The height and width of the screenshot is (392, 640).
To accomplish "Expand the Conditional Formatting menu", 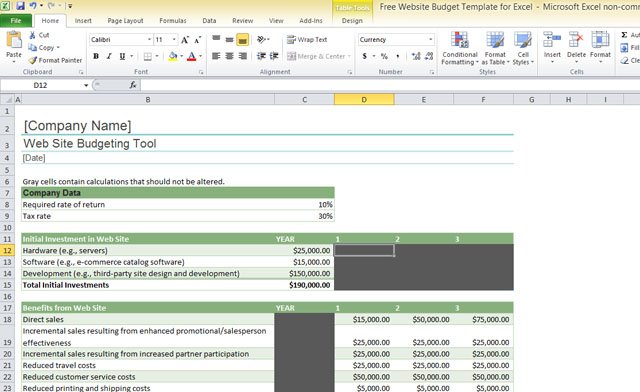I will coord(460,48).
